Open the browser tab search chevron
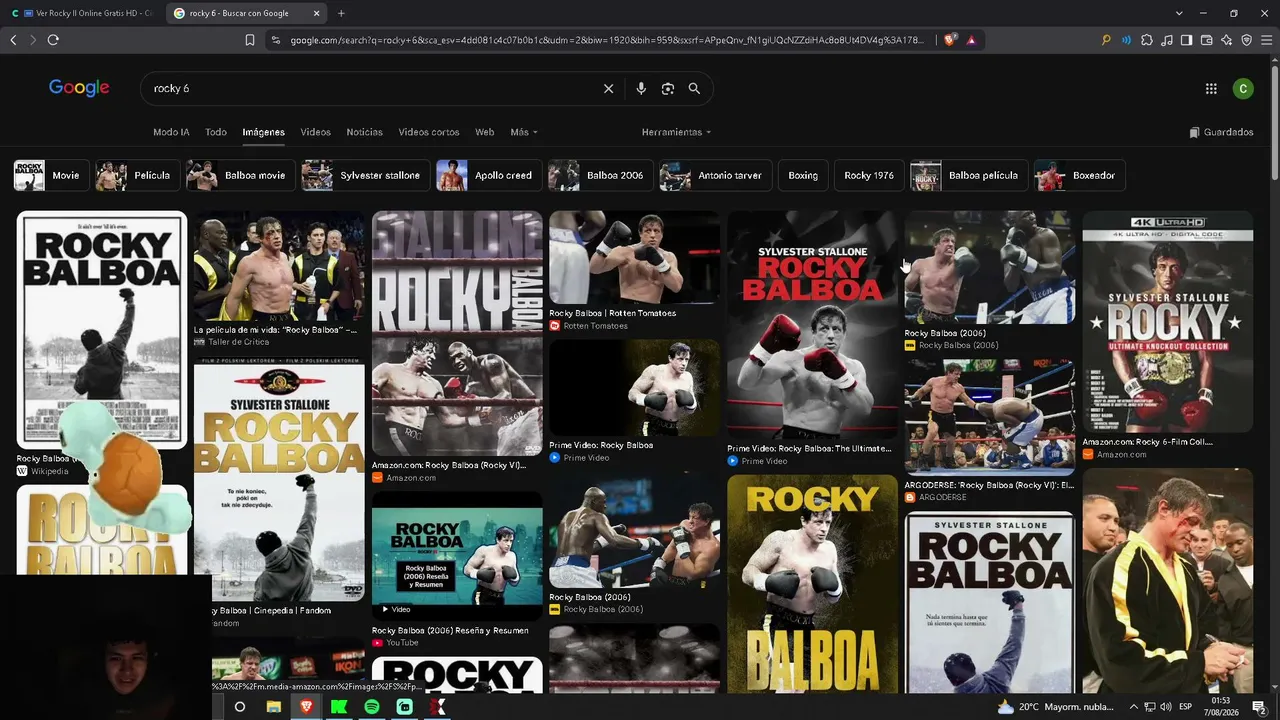The image size is (1280, 720). [1179, 13]
